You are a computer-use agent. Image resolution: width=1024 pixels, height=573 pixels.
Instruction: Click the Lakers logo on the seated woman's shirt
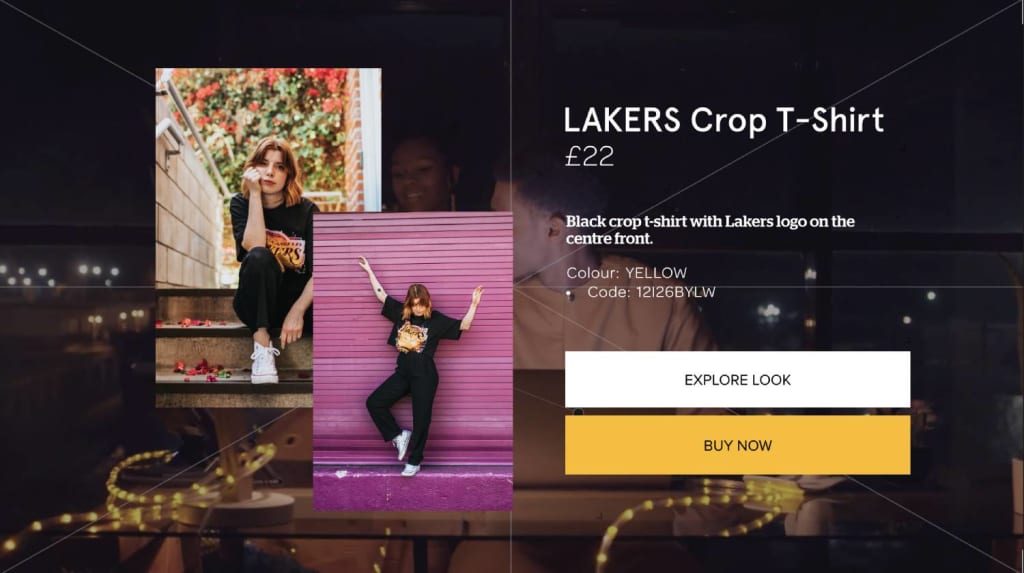pos(286,250)
